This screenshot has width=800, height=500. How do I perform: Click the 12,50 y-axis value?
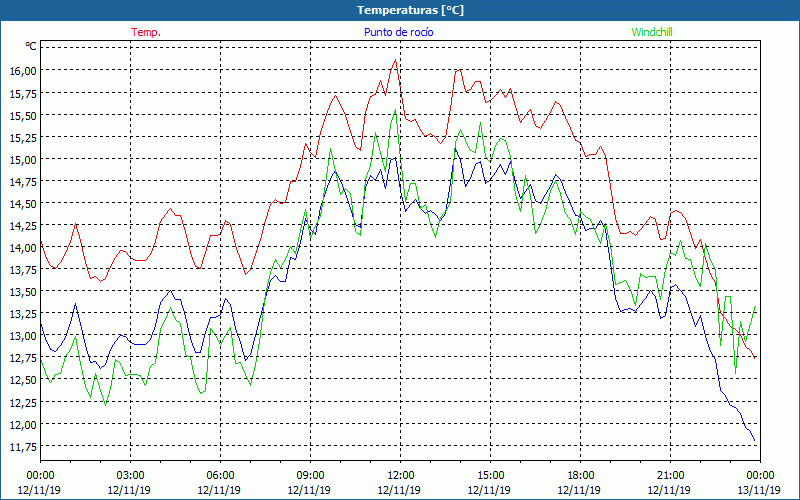[23, 381]
